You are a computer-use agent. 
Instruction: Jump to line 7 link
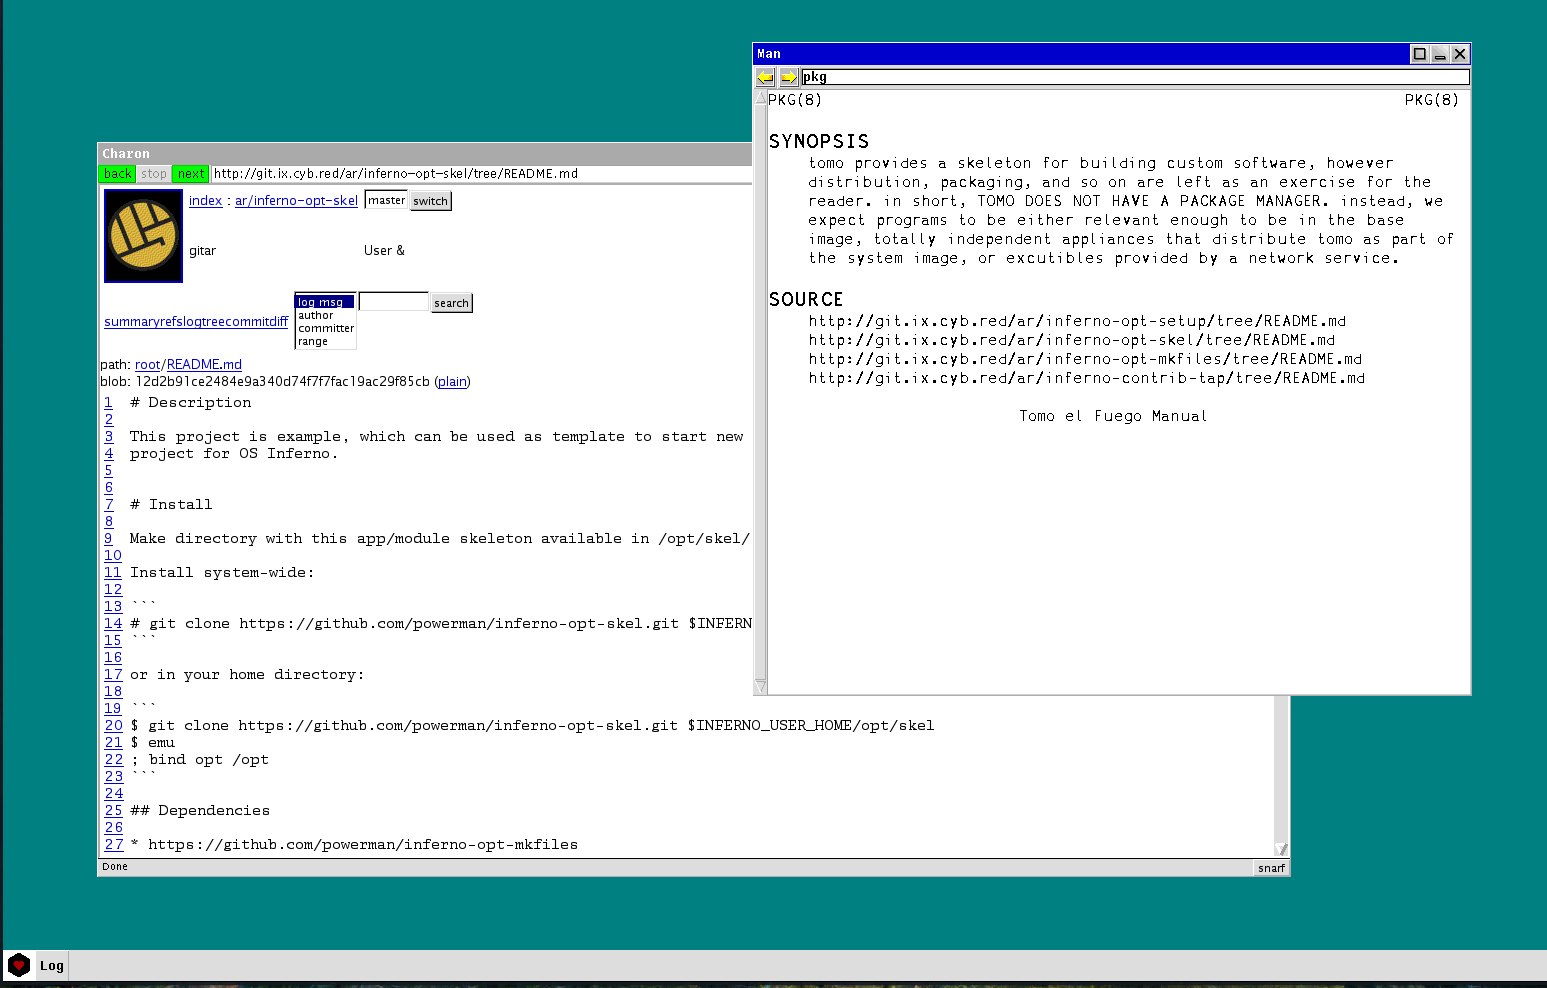click(109, 505)
